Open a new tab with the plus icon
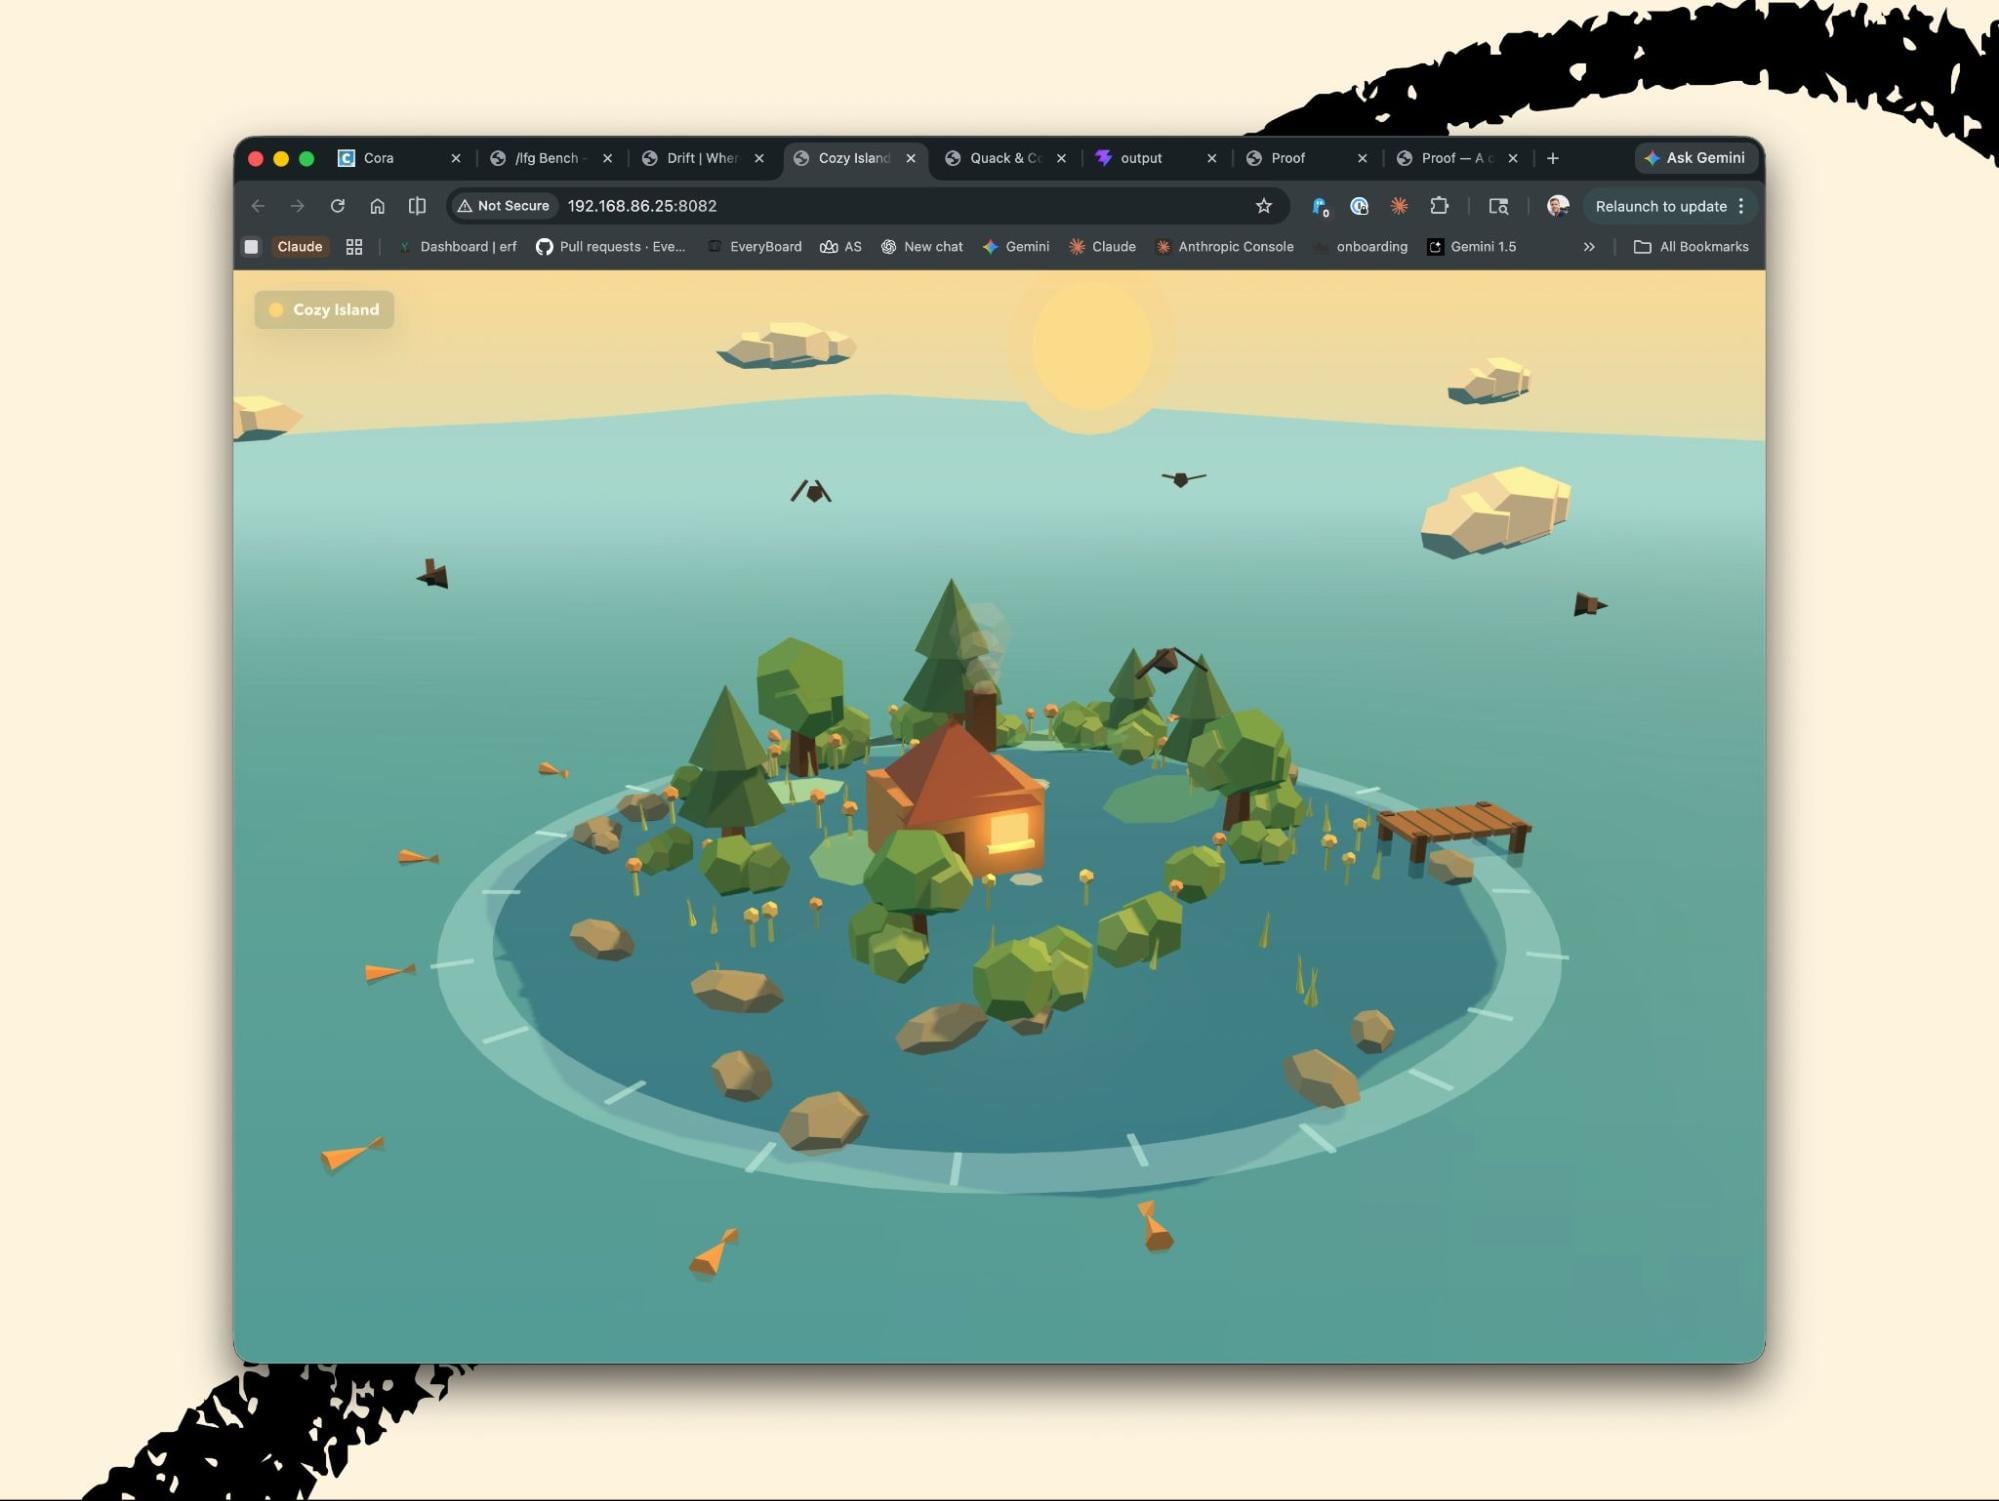The width and height of the screenshot is (1999, 1501). (x=1552, y=158)
